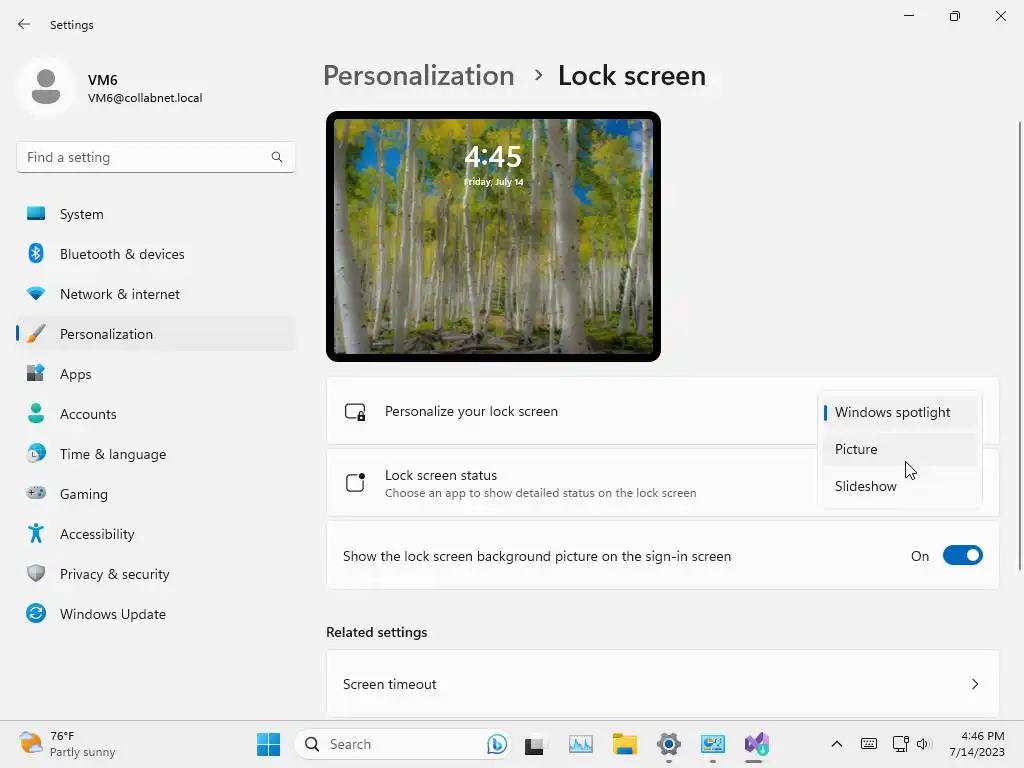This screenshot has height=768, width=1024.
Task: Click the Related settings heading
Action: (x=377, y=632)
